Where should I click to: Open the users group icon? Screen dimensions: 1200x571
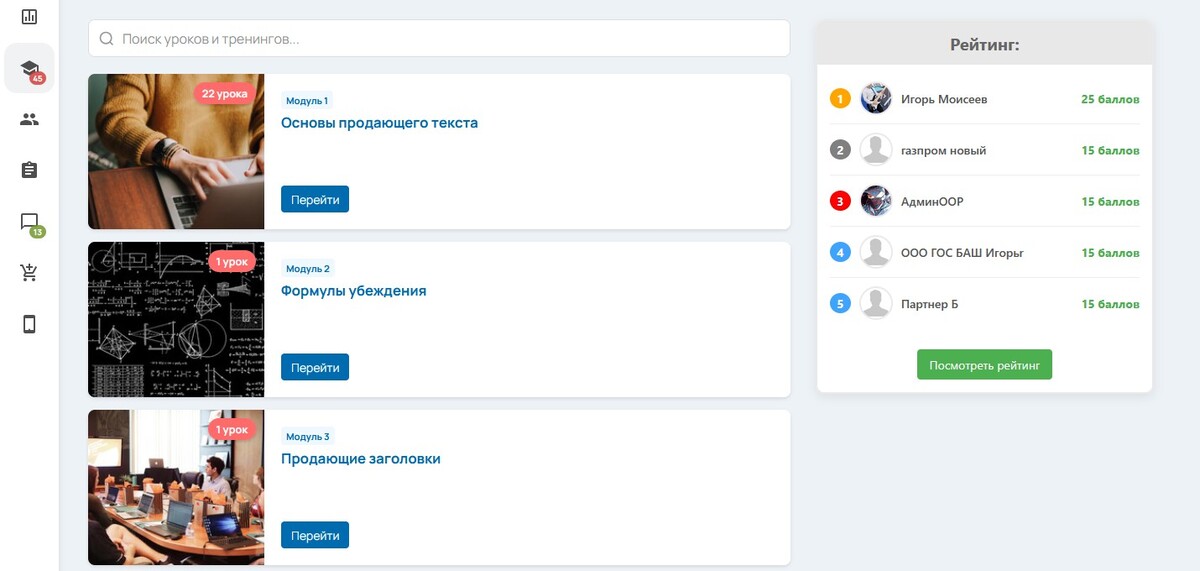pos(29,120)
